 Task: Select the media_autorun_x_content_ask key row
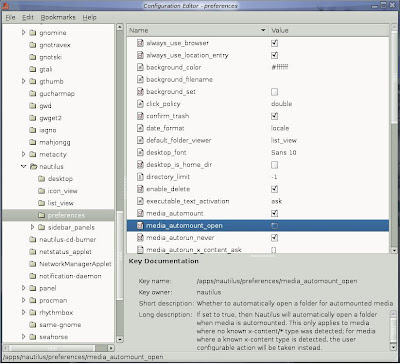[x=258, y=250]
